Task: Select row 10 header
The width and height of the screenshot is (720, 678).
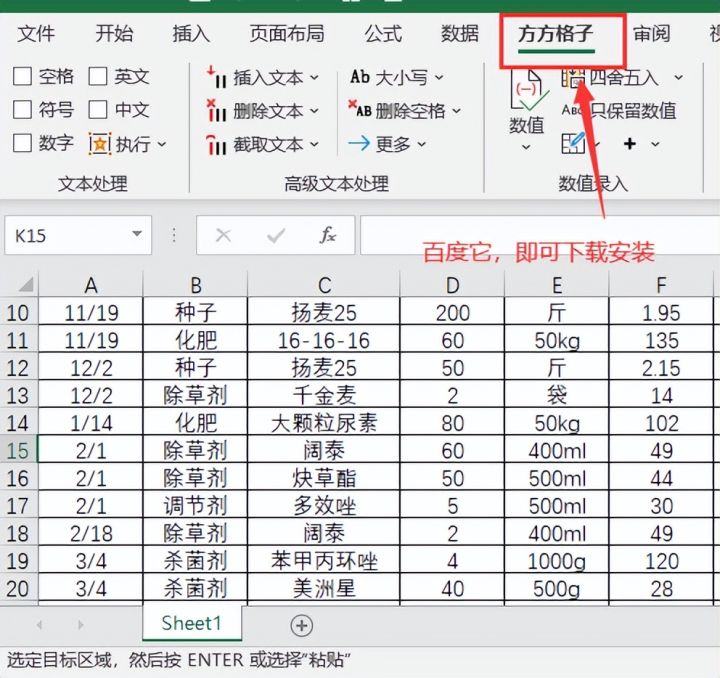Action: click(18, 313)
